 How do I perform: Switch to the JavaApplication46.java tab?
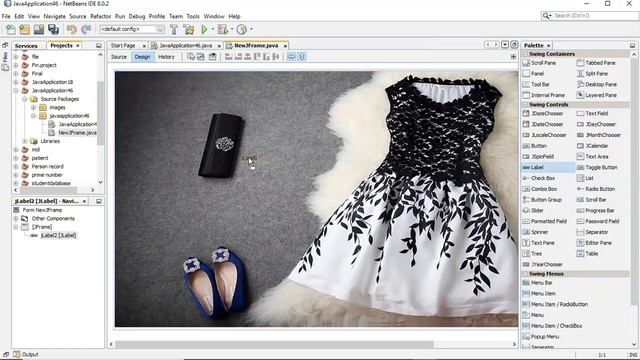[185, 46]
